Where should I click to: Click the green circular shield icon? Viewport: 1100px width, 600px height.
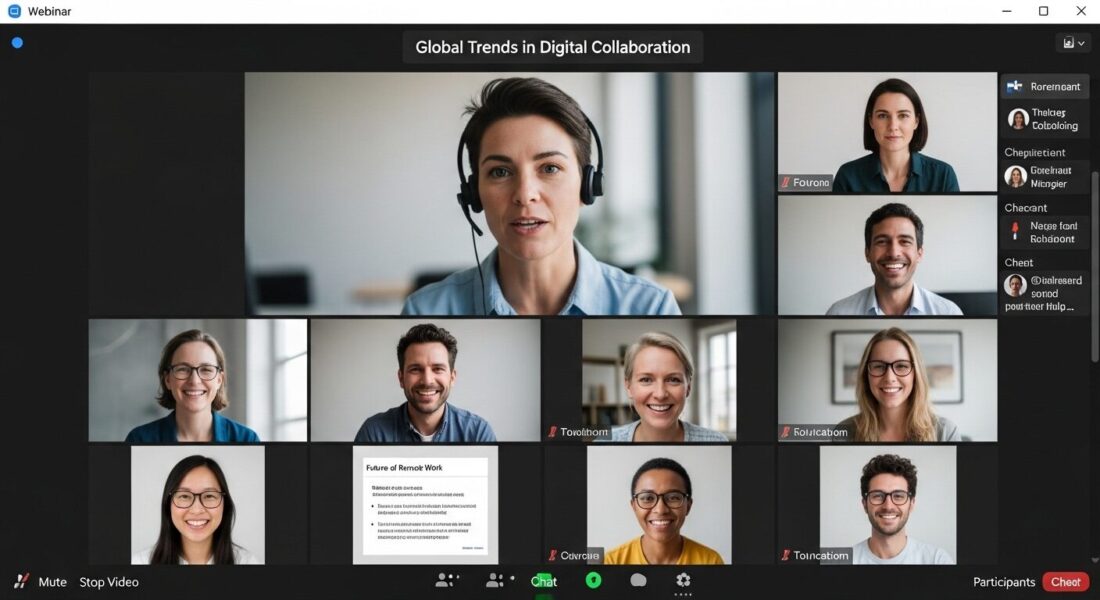[x=593, y=580]
